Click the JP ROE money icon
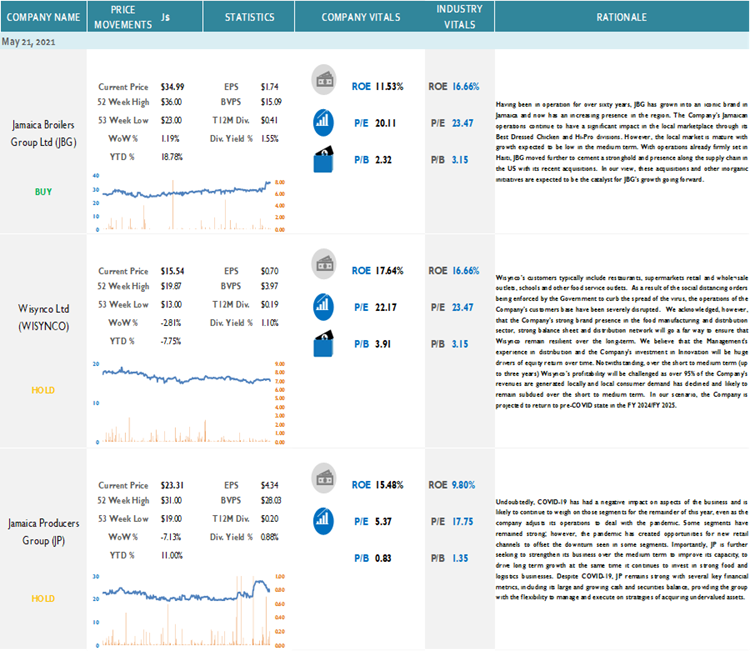The height and width of the screenshot is (651, 750). pos(324,478)
